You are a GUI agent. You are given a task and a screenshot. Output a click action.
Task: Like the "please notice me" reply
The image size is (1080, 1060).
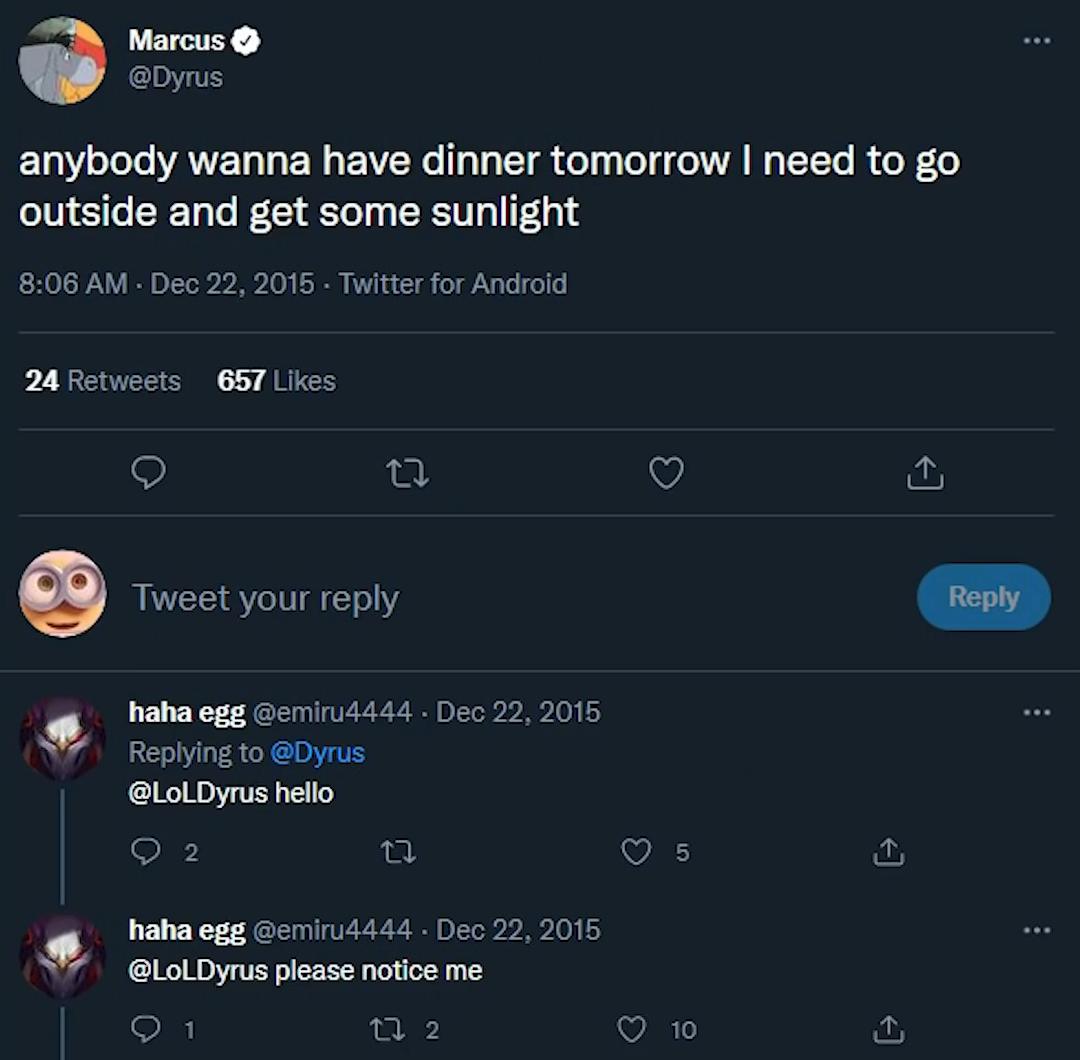(x=633, y=1030)
